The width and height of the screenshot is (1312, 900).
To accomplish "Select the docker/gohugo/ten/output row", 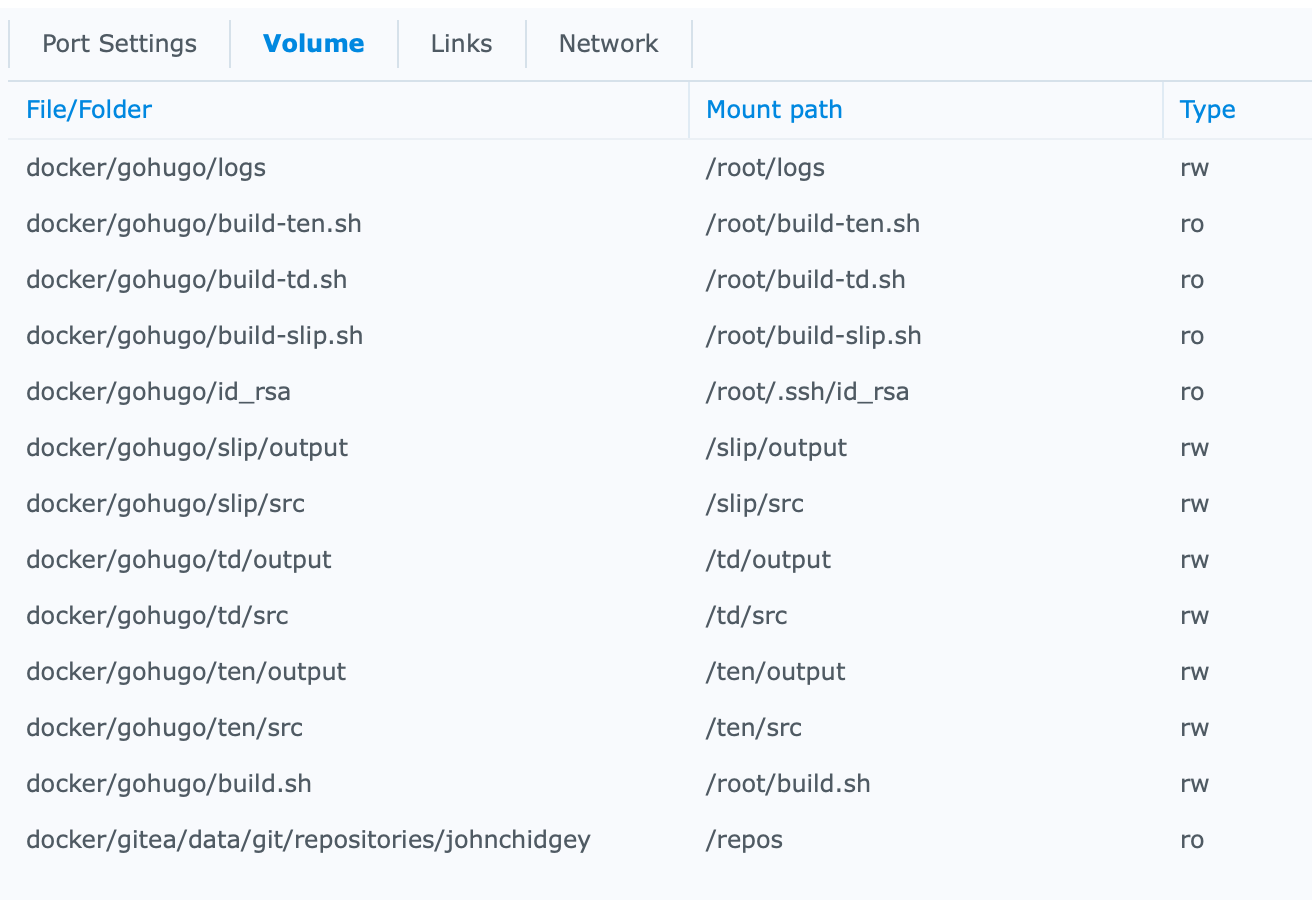I will click(x=186, y=672).
